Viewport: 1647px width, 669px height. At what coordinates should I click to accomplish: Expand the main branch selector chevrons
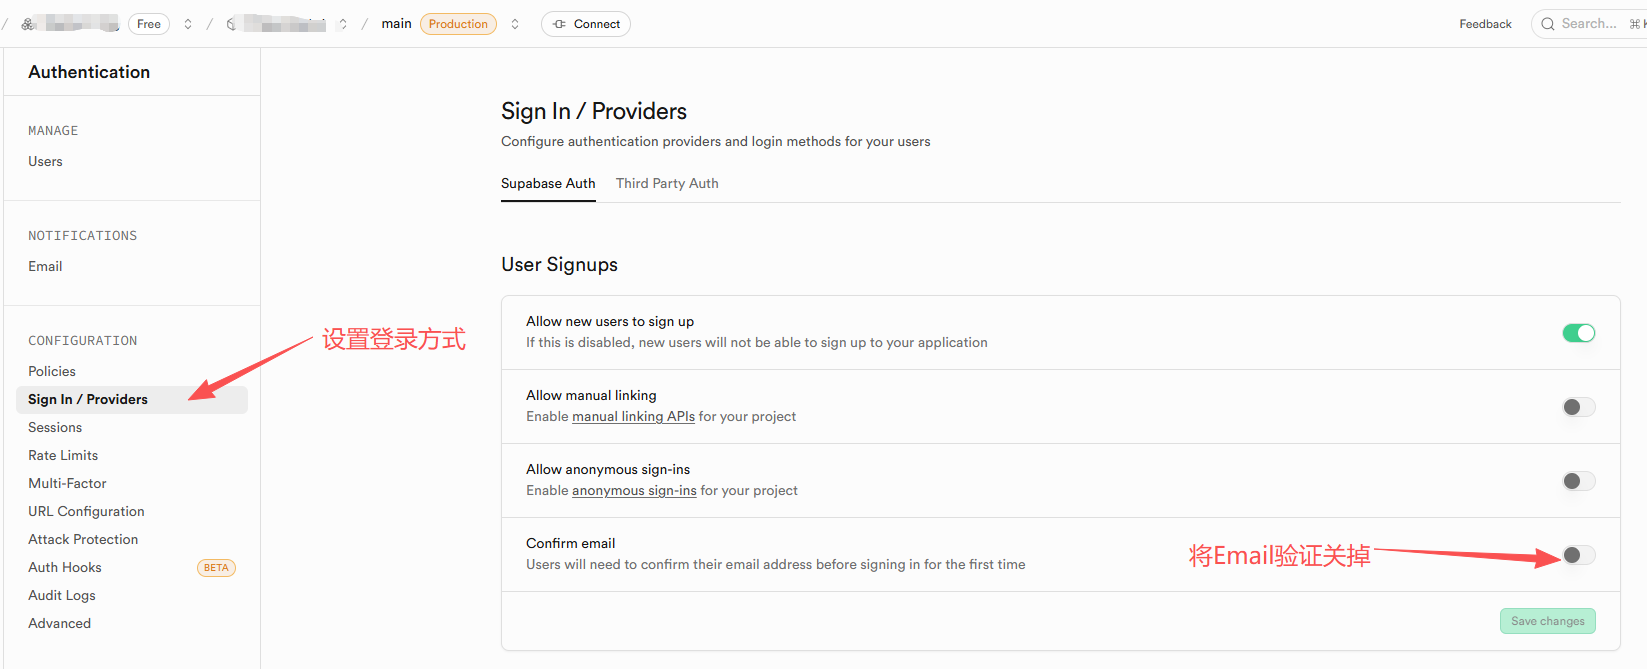pos(515,24)
